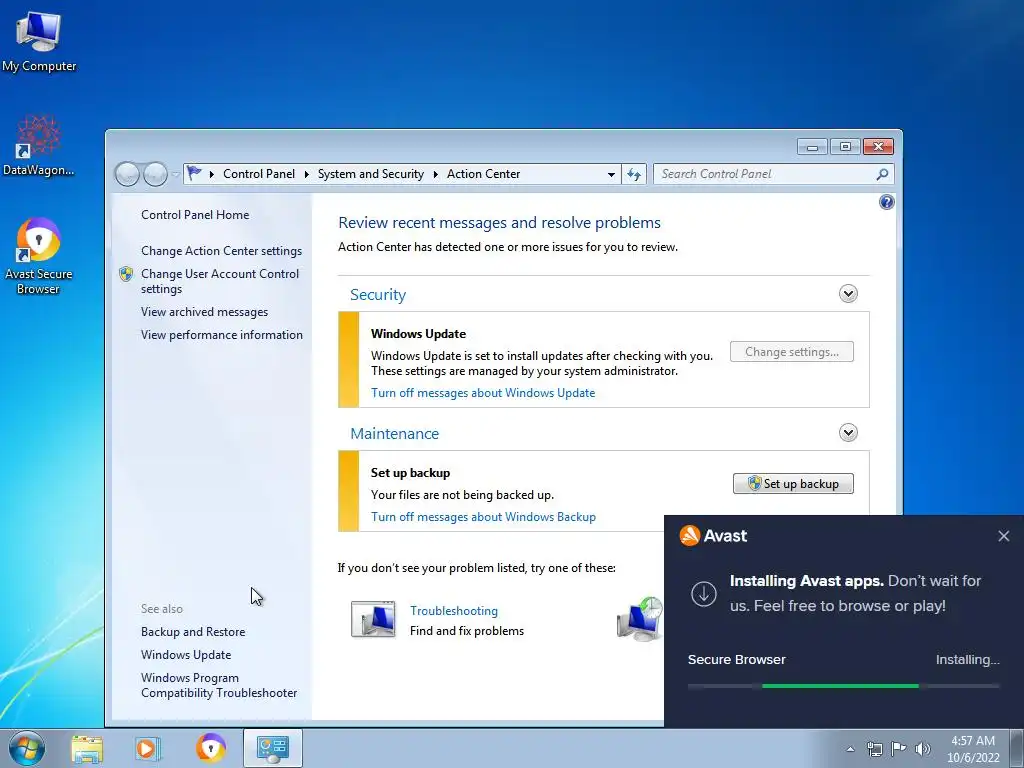Click the Security section heading
Image resolution: width=1024 pixels, height=768 pixels.
point(377,295)
